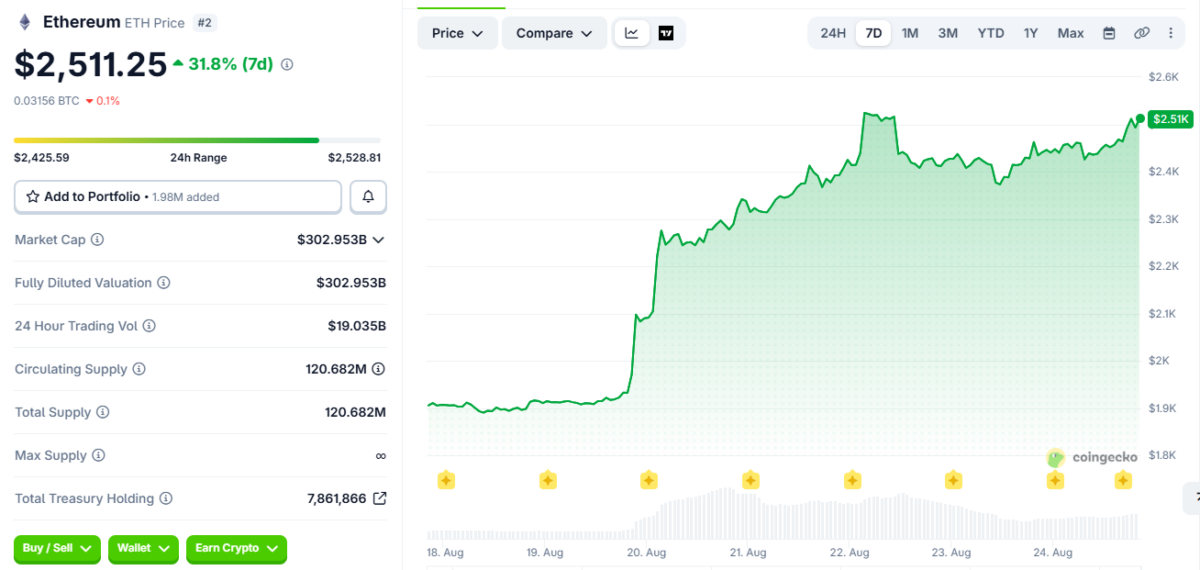This screenshot has width=1200, height=570.
Task: Show Max Supply info tooltip
Action: coord(98,455)
